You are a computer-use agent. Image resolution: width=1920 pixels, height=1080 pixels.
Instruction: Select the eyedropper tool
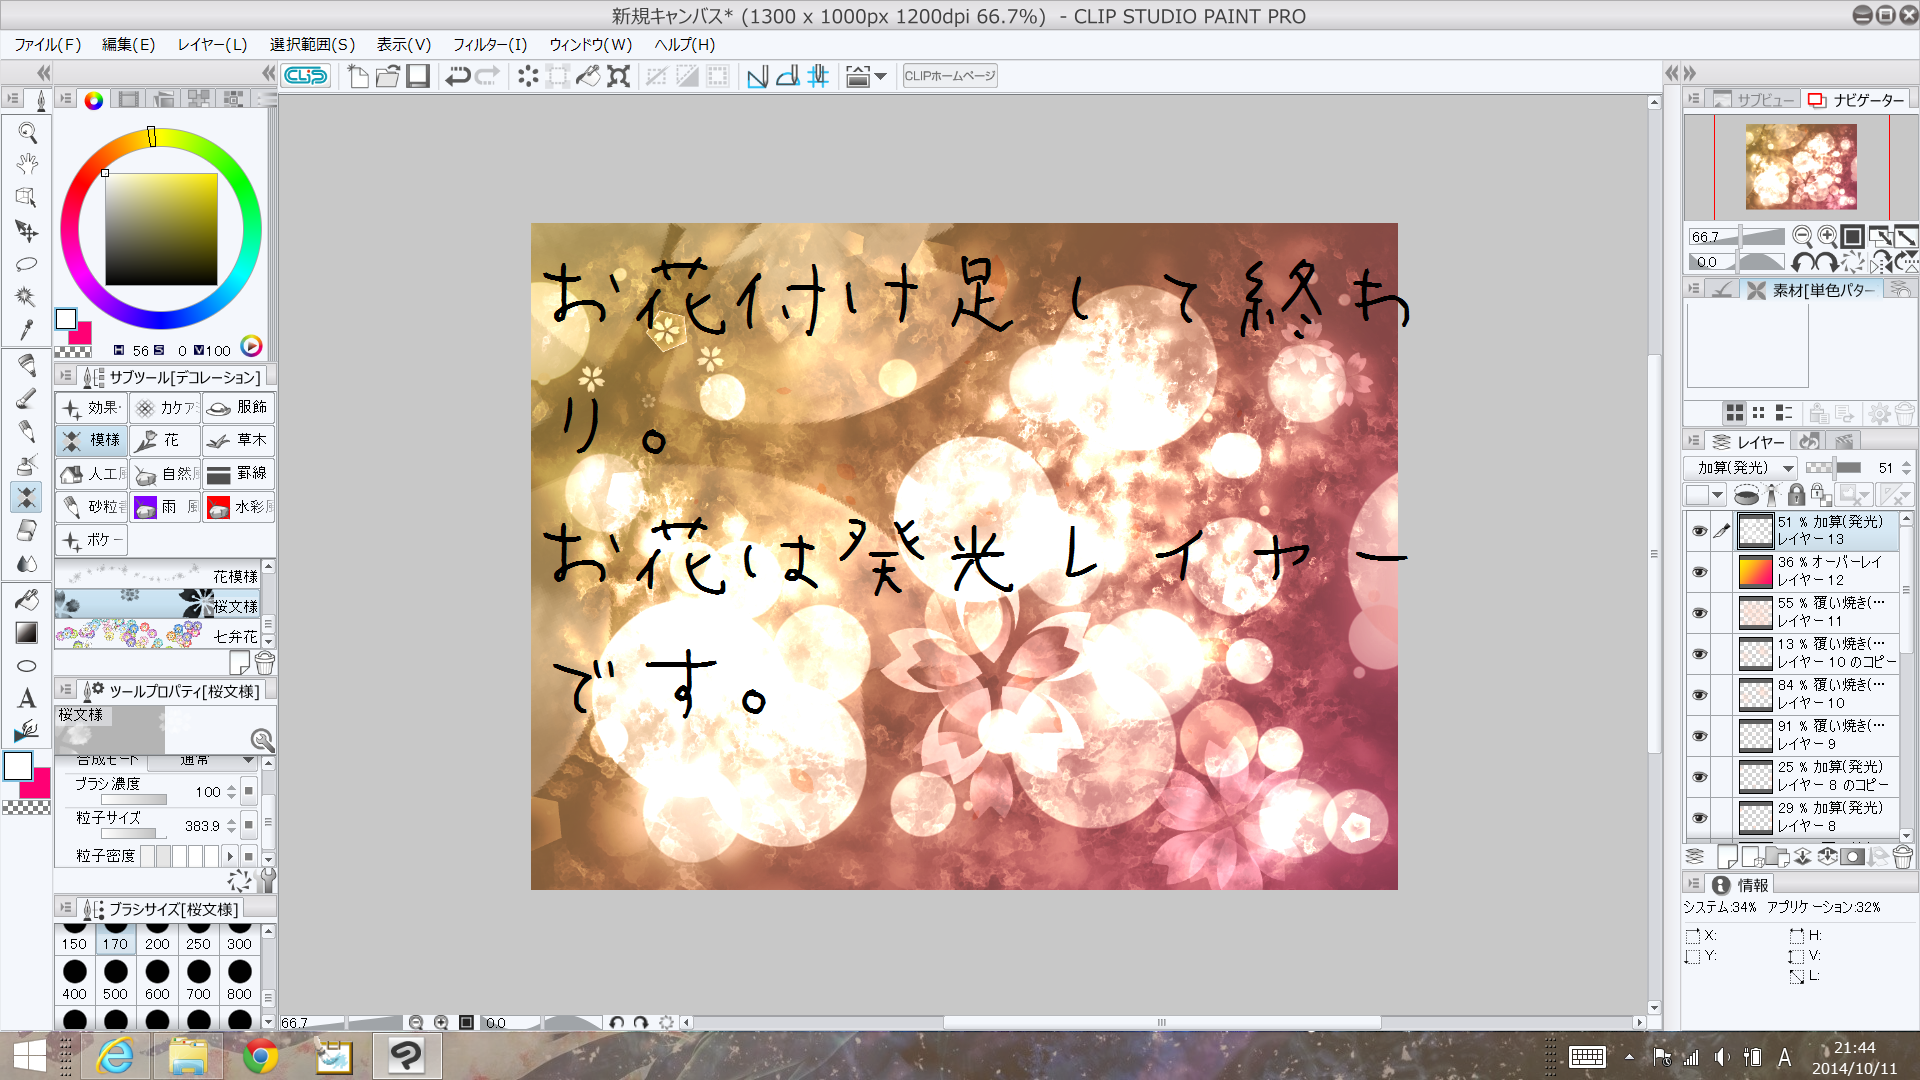pyautogui.click(x=27, y=329)
